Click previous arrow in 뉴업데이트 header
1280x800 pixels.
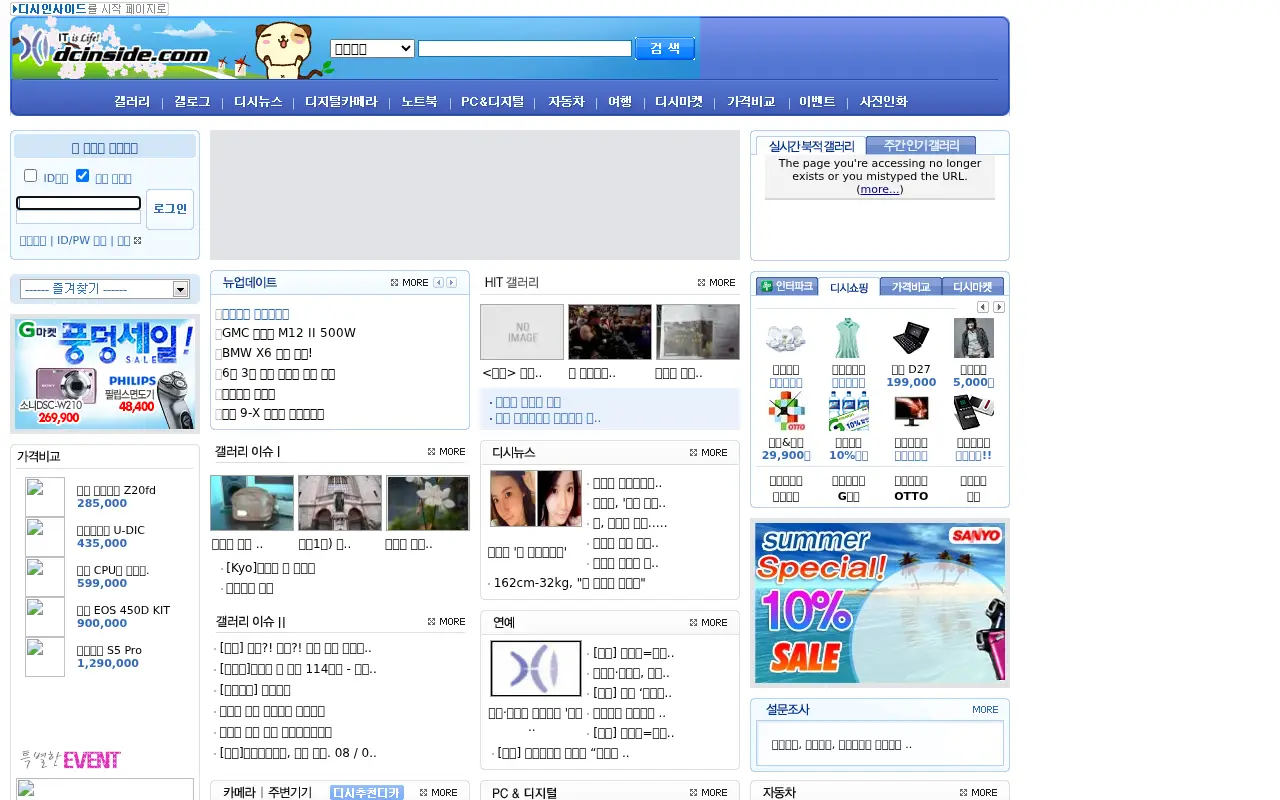pyautogui.click(x=438, y=283)
